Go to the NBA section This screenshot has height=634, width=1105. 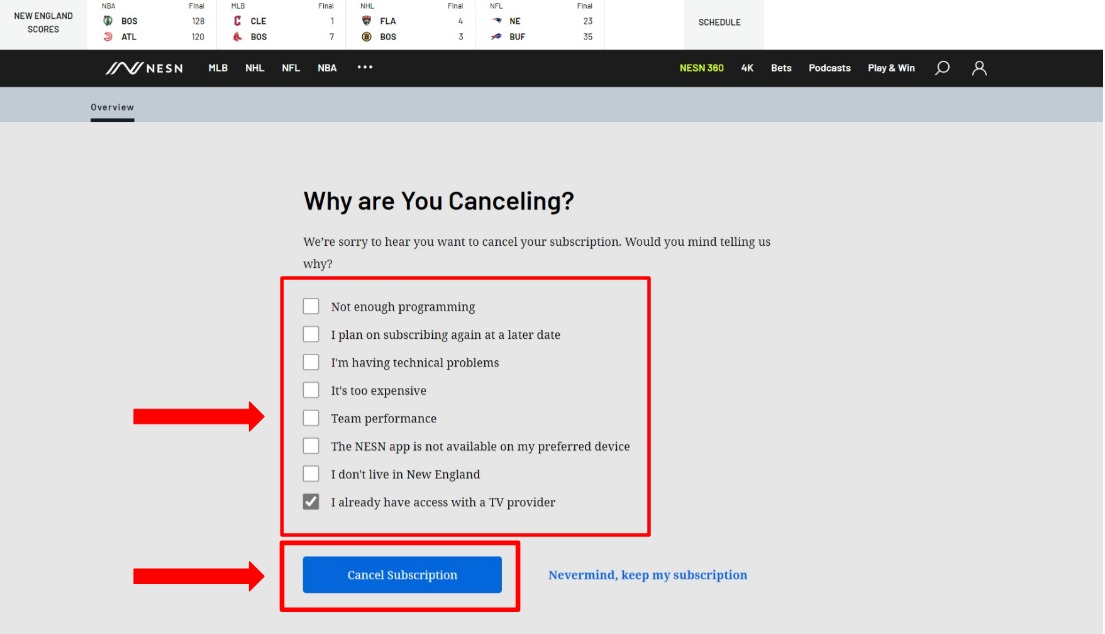[x=327, y=68]
